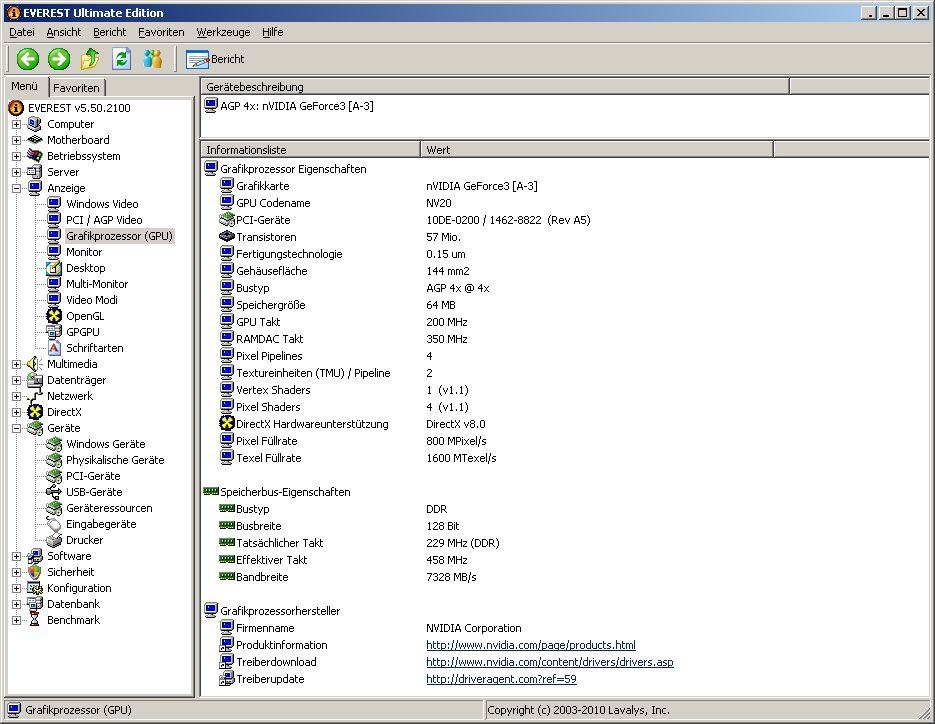Expand the Benchmark tree node
The image size is (935, 724).
(x=17, y=620)
